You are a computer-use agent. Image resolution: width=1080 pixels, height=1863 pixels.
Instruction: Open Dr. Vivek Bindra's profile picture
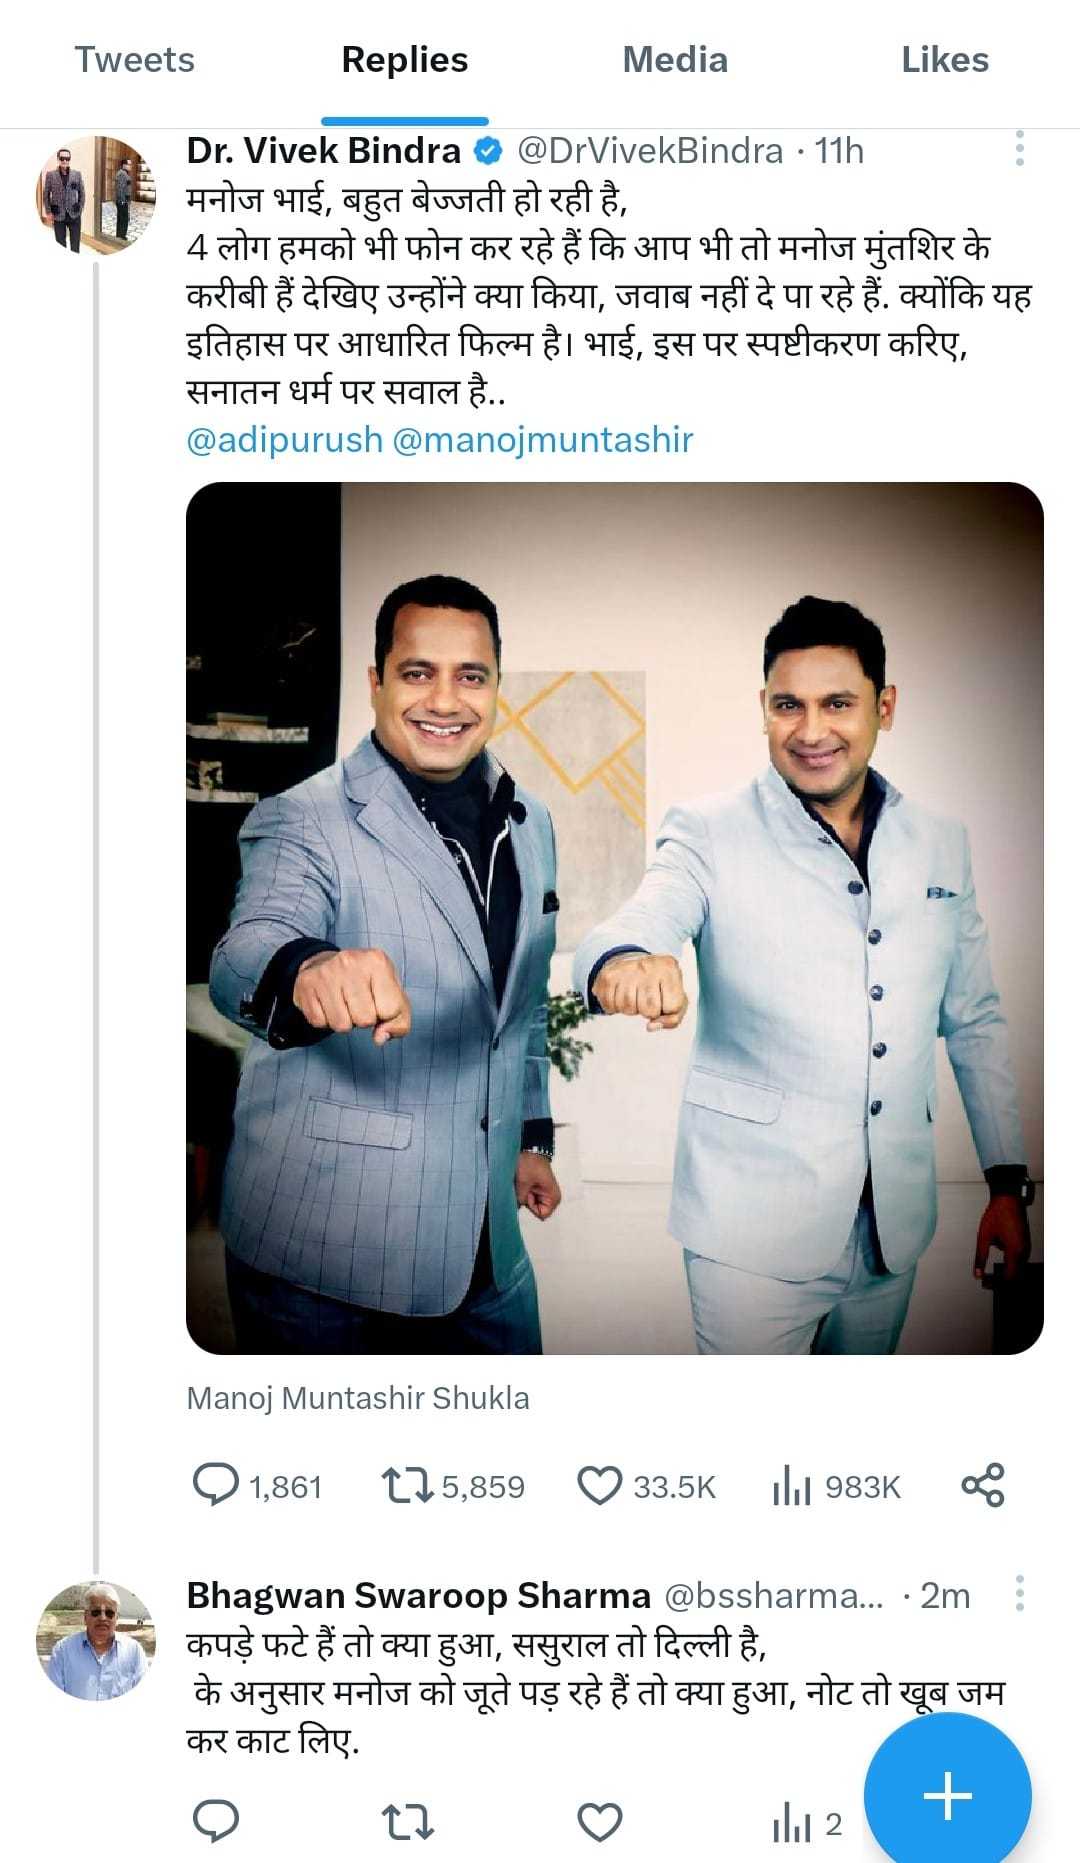pos(97,196)
